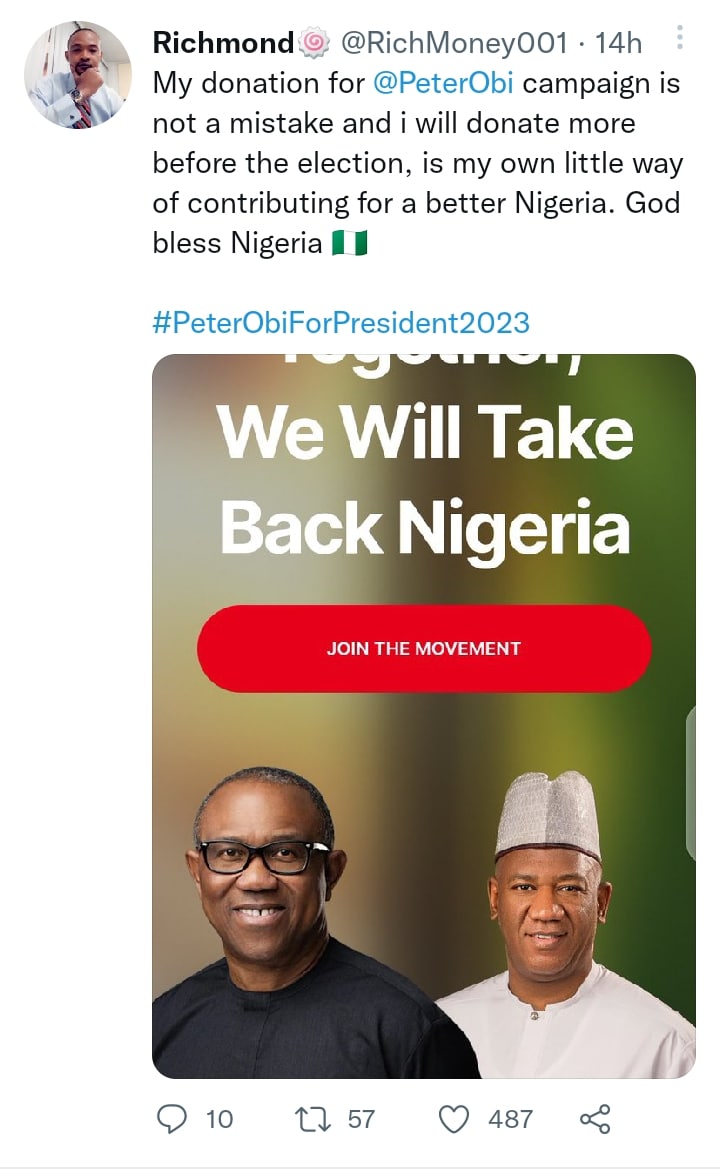The width and height of the screenshot is (720, 1169).
Task: Tap the share icon below the tweet
Action: click(594, 1117)
